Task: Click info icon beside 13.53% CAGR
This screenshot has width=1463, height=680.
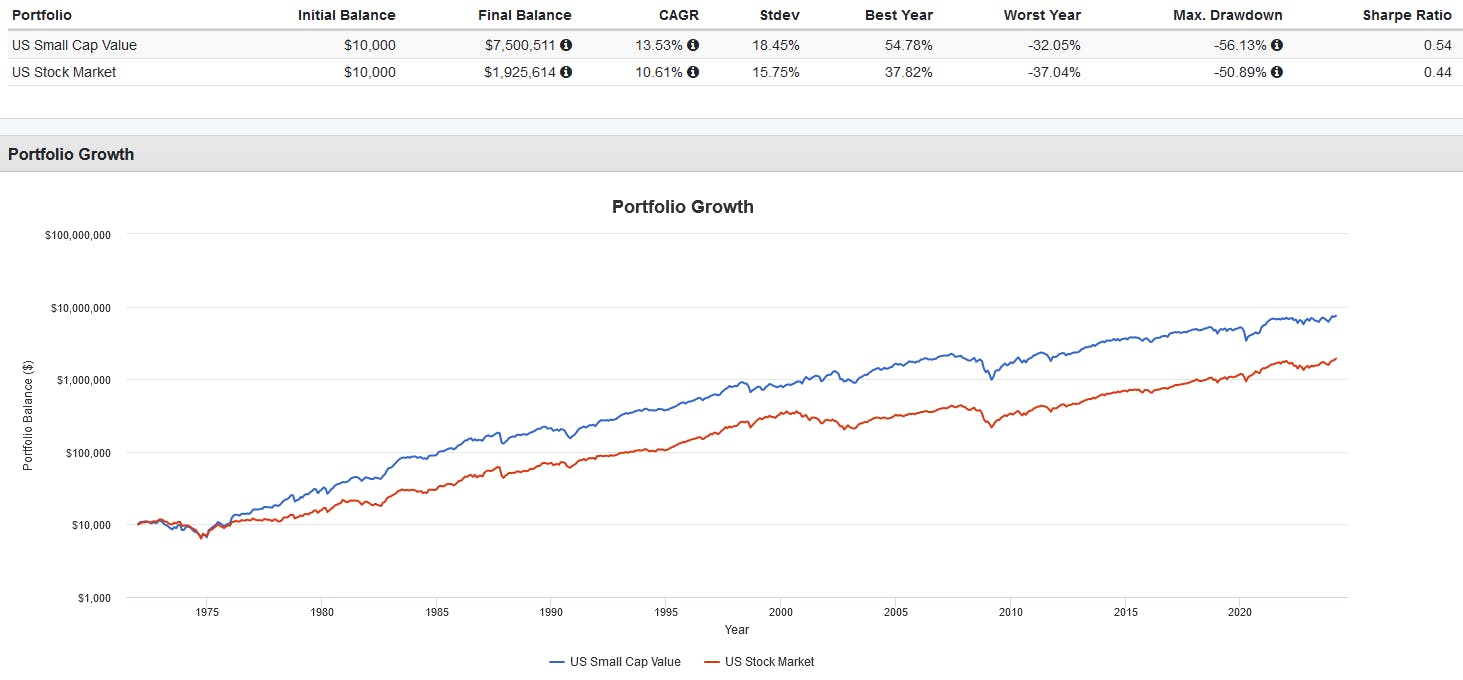Action: pos(693,45)
